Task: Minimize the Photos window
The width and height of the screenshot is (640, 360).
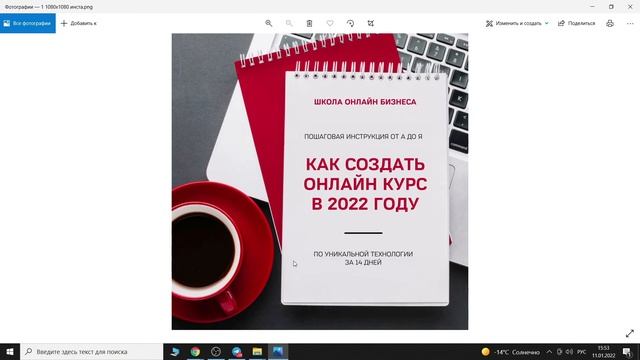Action: [x=592, y=7]
